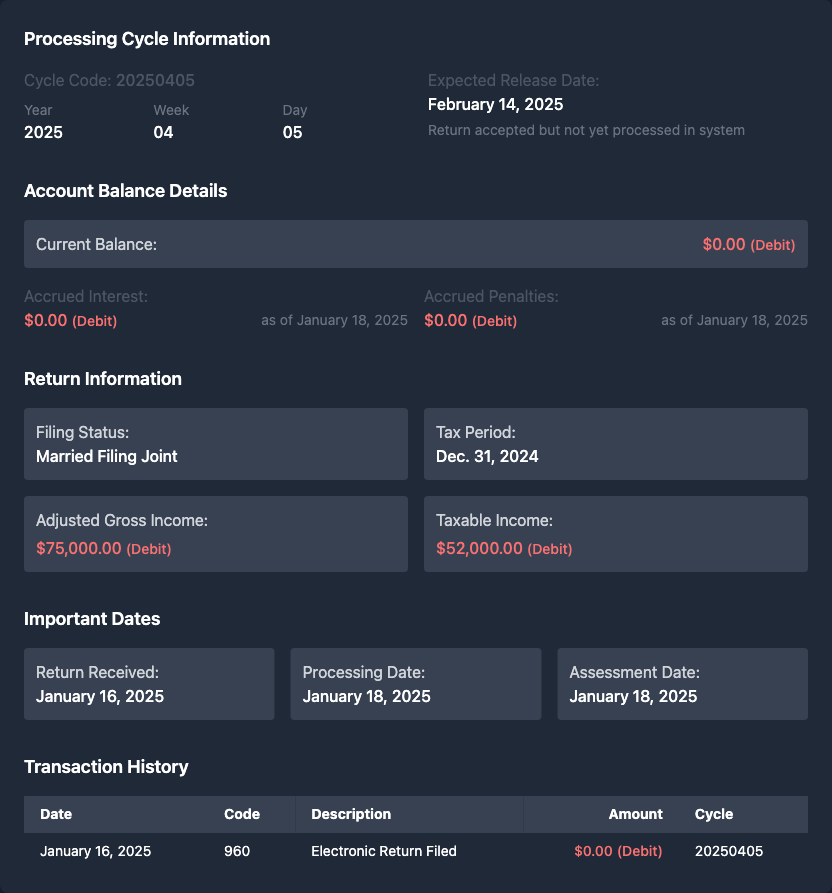The image size is (832, 893).
Task: Click the Current Balance row
Action: point(415,244)
